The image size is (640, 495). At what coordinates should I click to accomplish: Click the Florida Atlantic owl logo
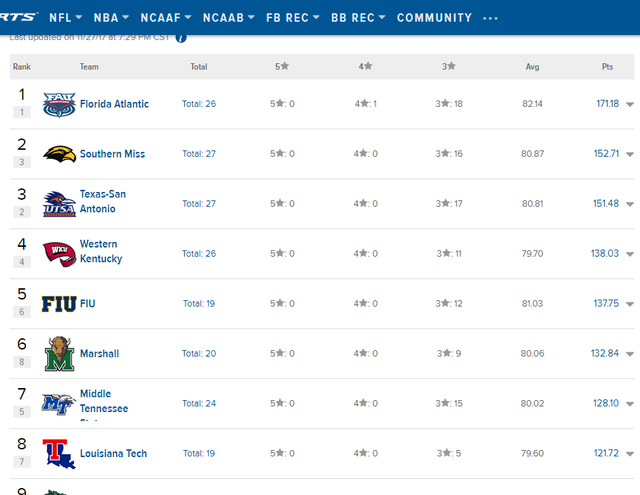pos(59,104)
